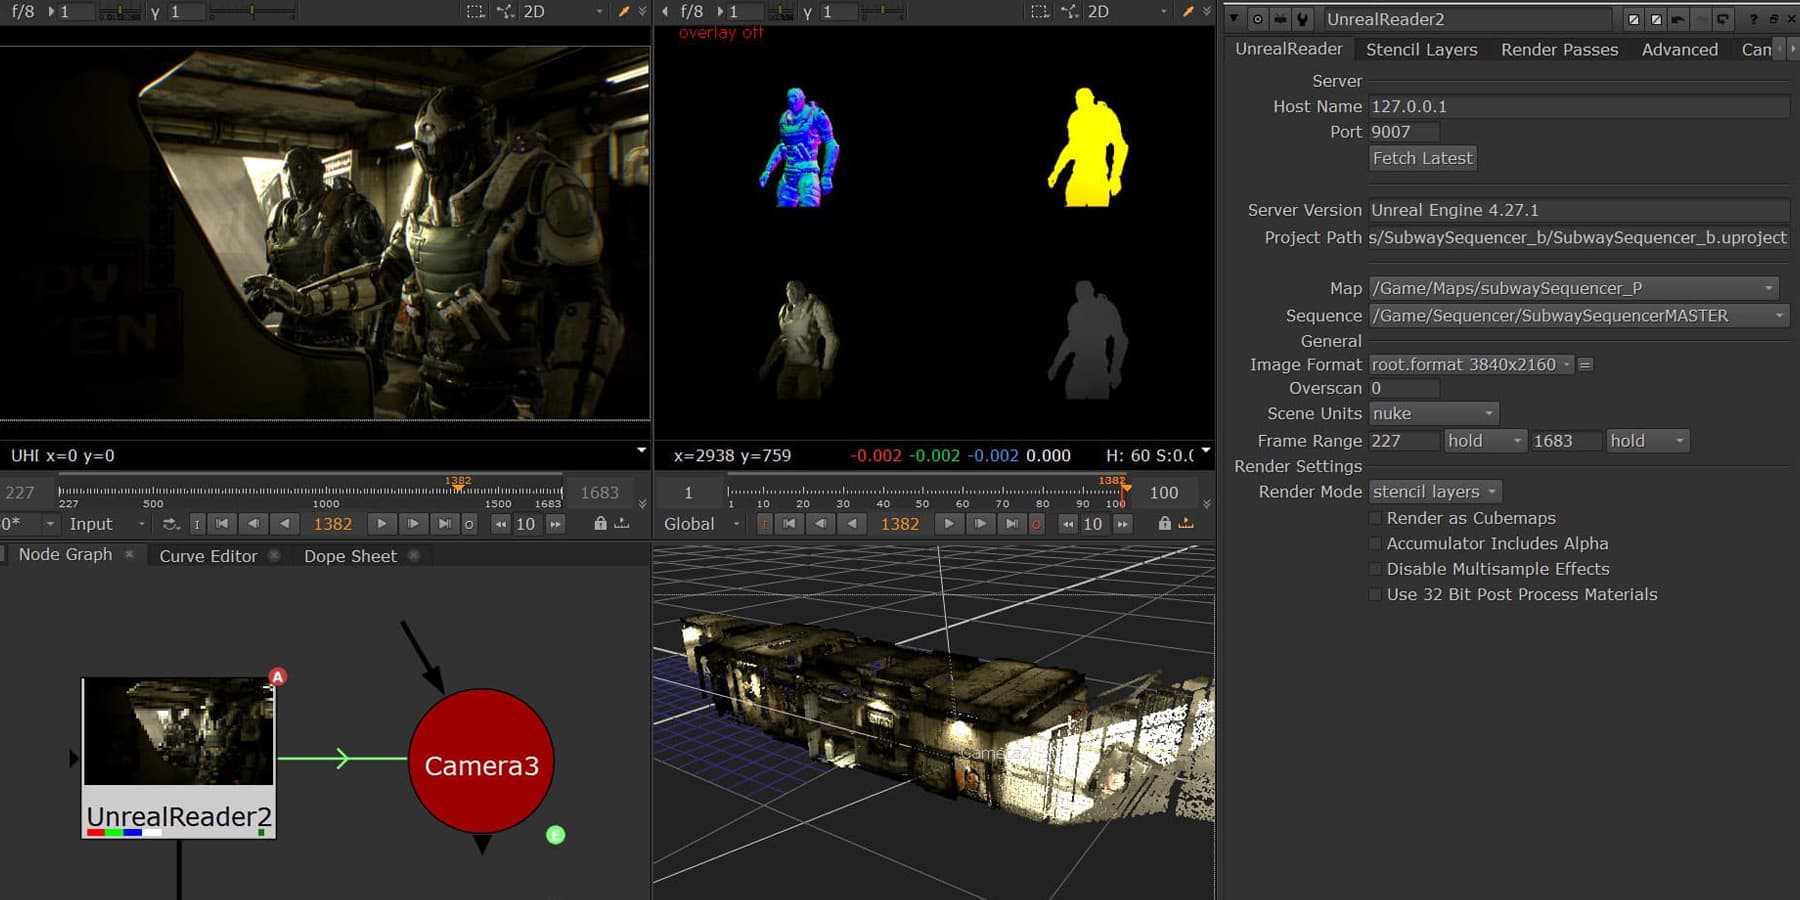The image size is (1800, 900).
Task: Select the Camera3 node in the graph
Action: click(481, 764)
